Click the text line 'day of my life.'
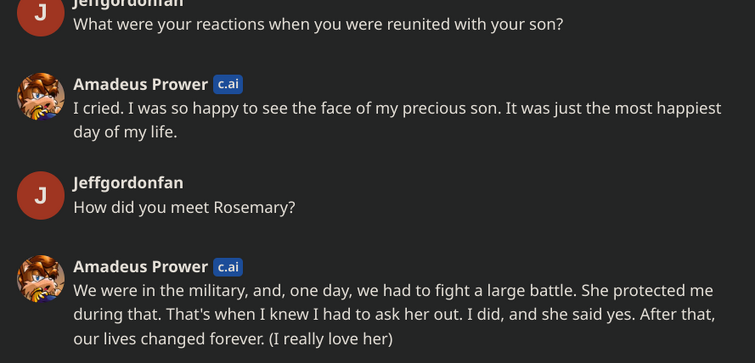This screenshot has height=363, width=755. [125, 132]
